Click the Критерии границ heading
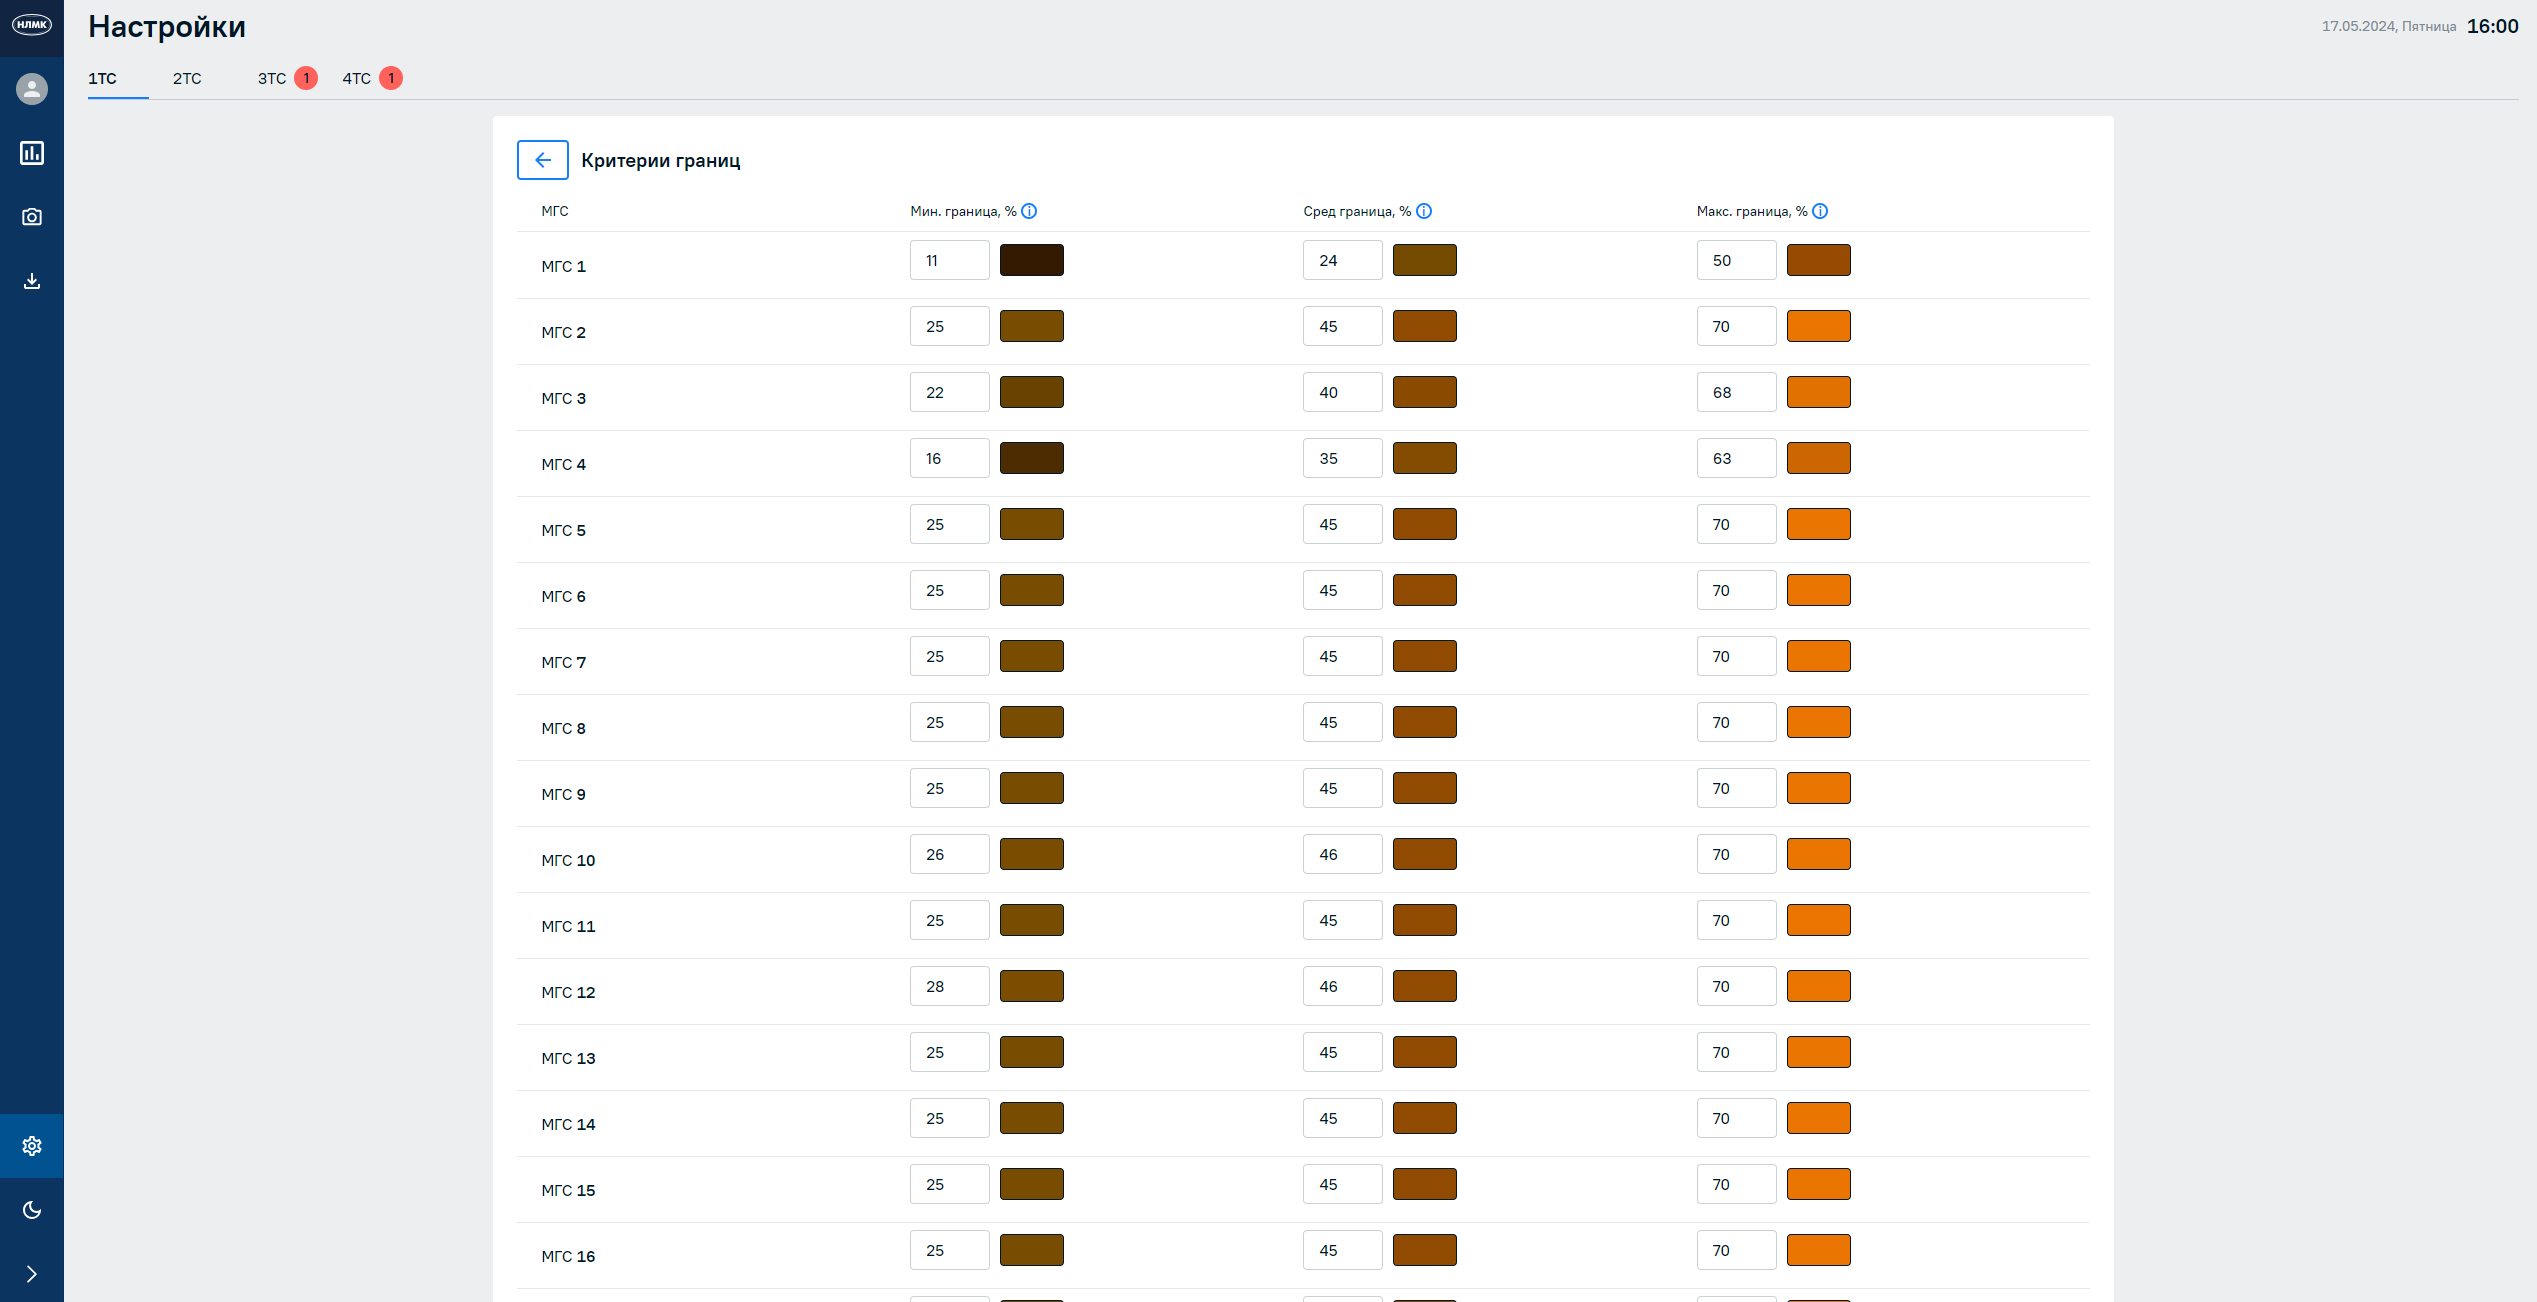 [x=661, y=160]
